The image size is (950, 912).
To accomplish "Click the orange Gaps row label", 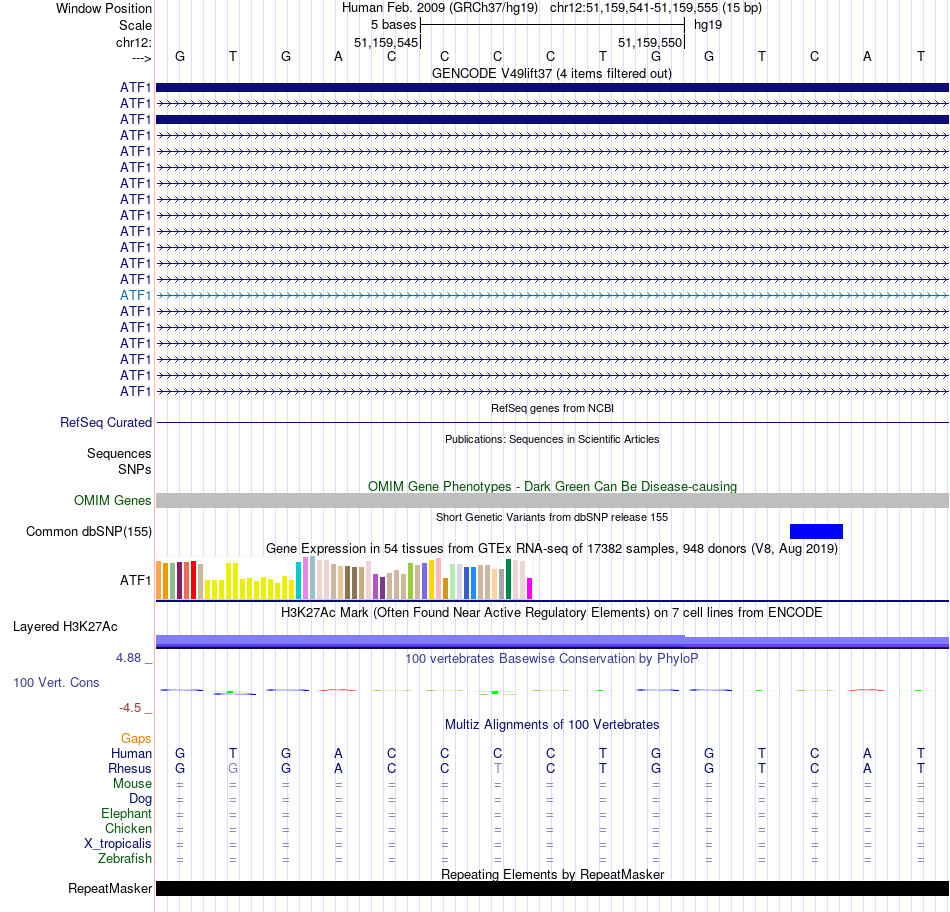I will (x=136, y=738).
